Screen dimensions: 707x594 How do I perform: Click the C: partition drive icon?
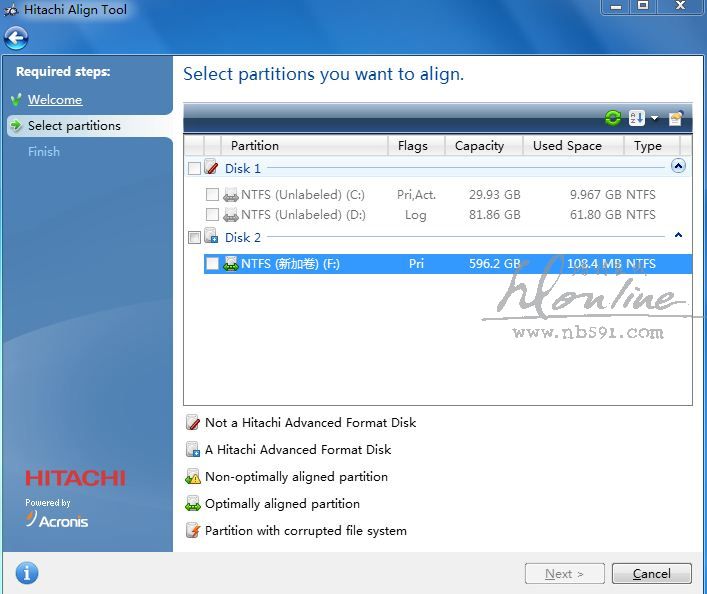click(x=231, y=195)
